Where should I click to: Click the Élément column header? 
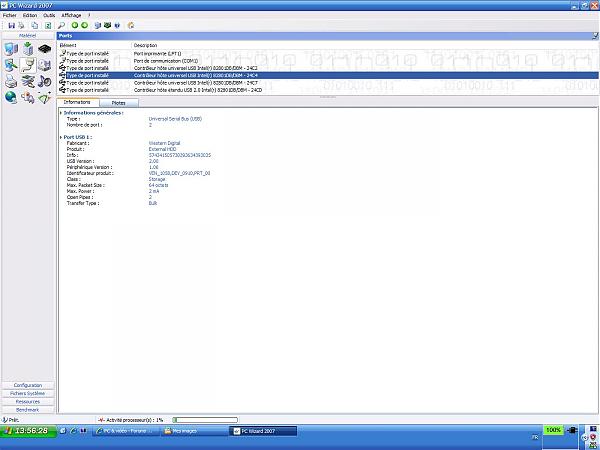click(x=94, y=45)
